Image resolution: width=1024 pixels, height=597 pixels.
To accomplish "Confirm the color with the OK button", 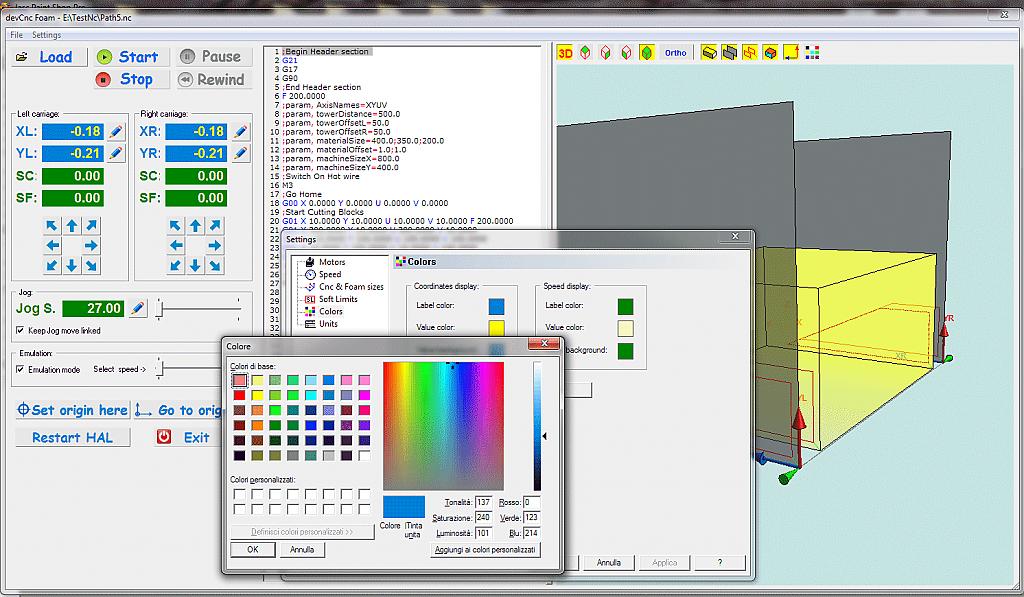I will click(x=252, y=549).
